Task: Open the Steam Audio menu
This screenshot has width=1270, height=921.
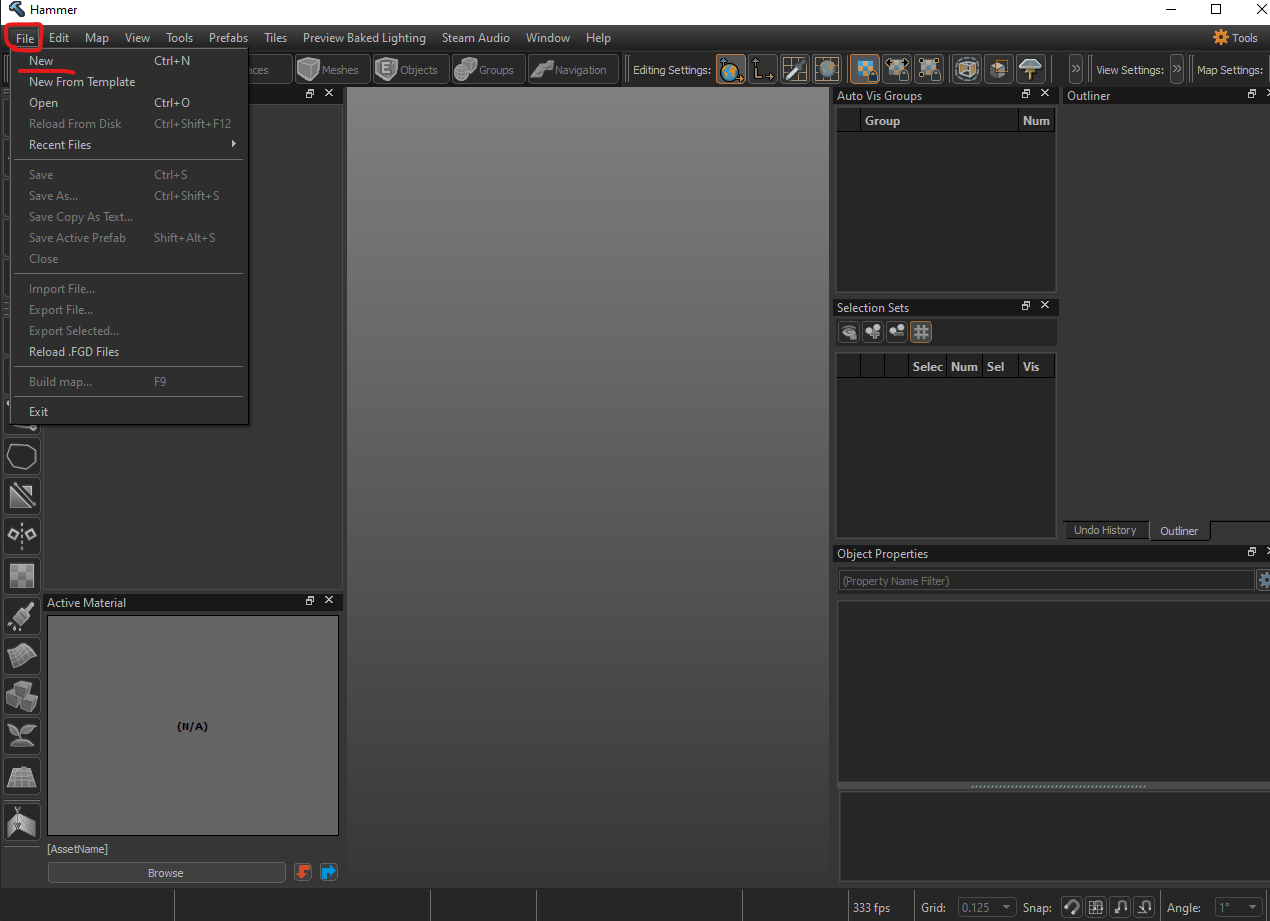Action: coord(476,38)
